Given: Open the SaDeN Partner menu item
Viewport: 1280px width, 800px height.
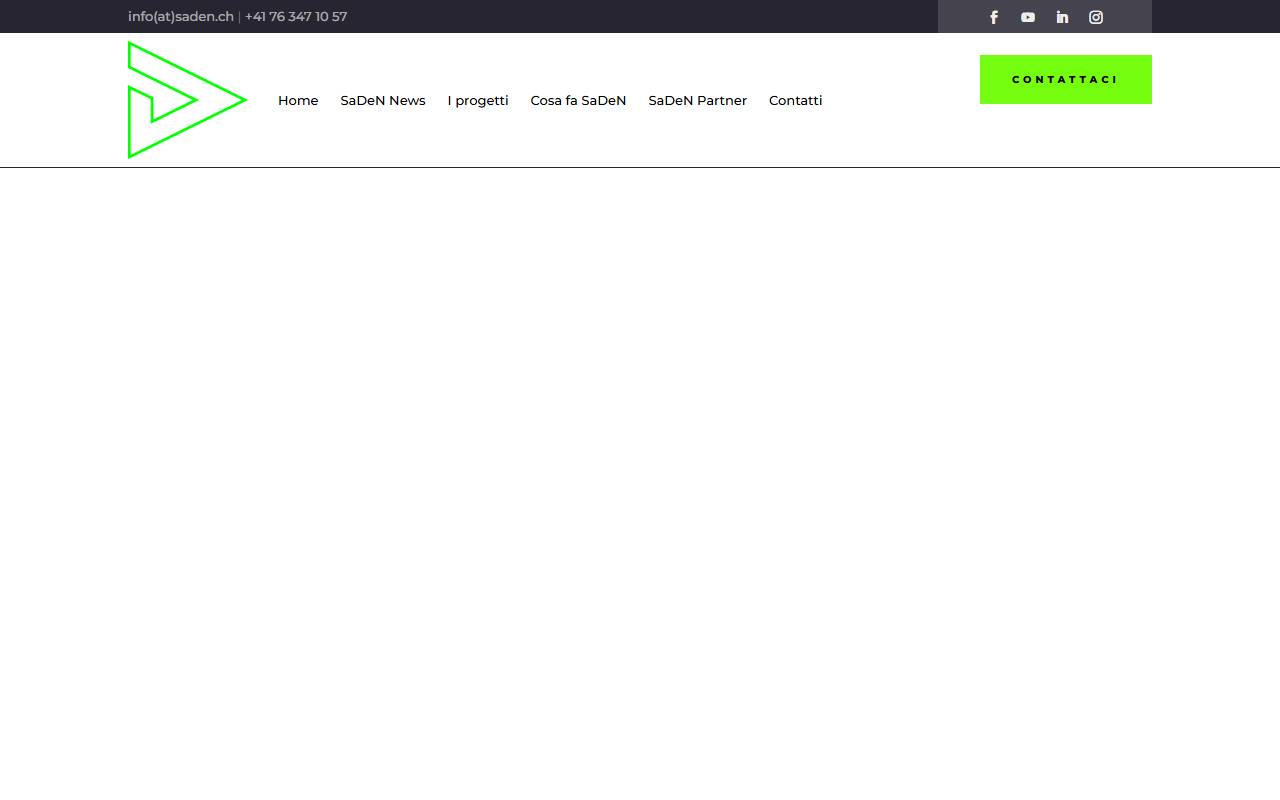Looking at the screenshot, I should pos(697,100).
